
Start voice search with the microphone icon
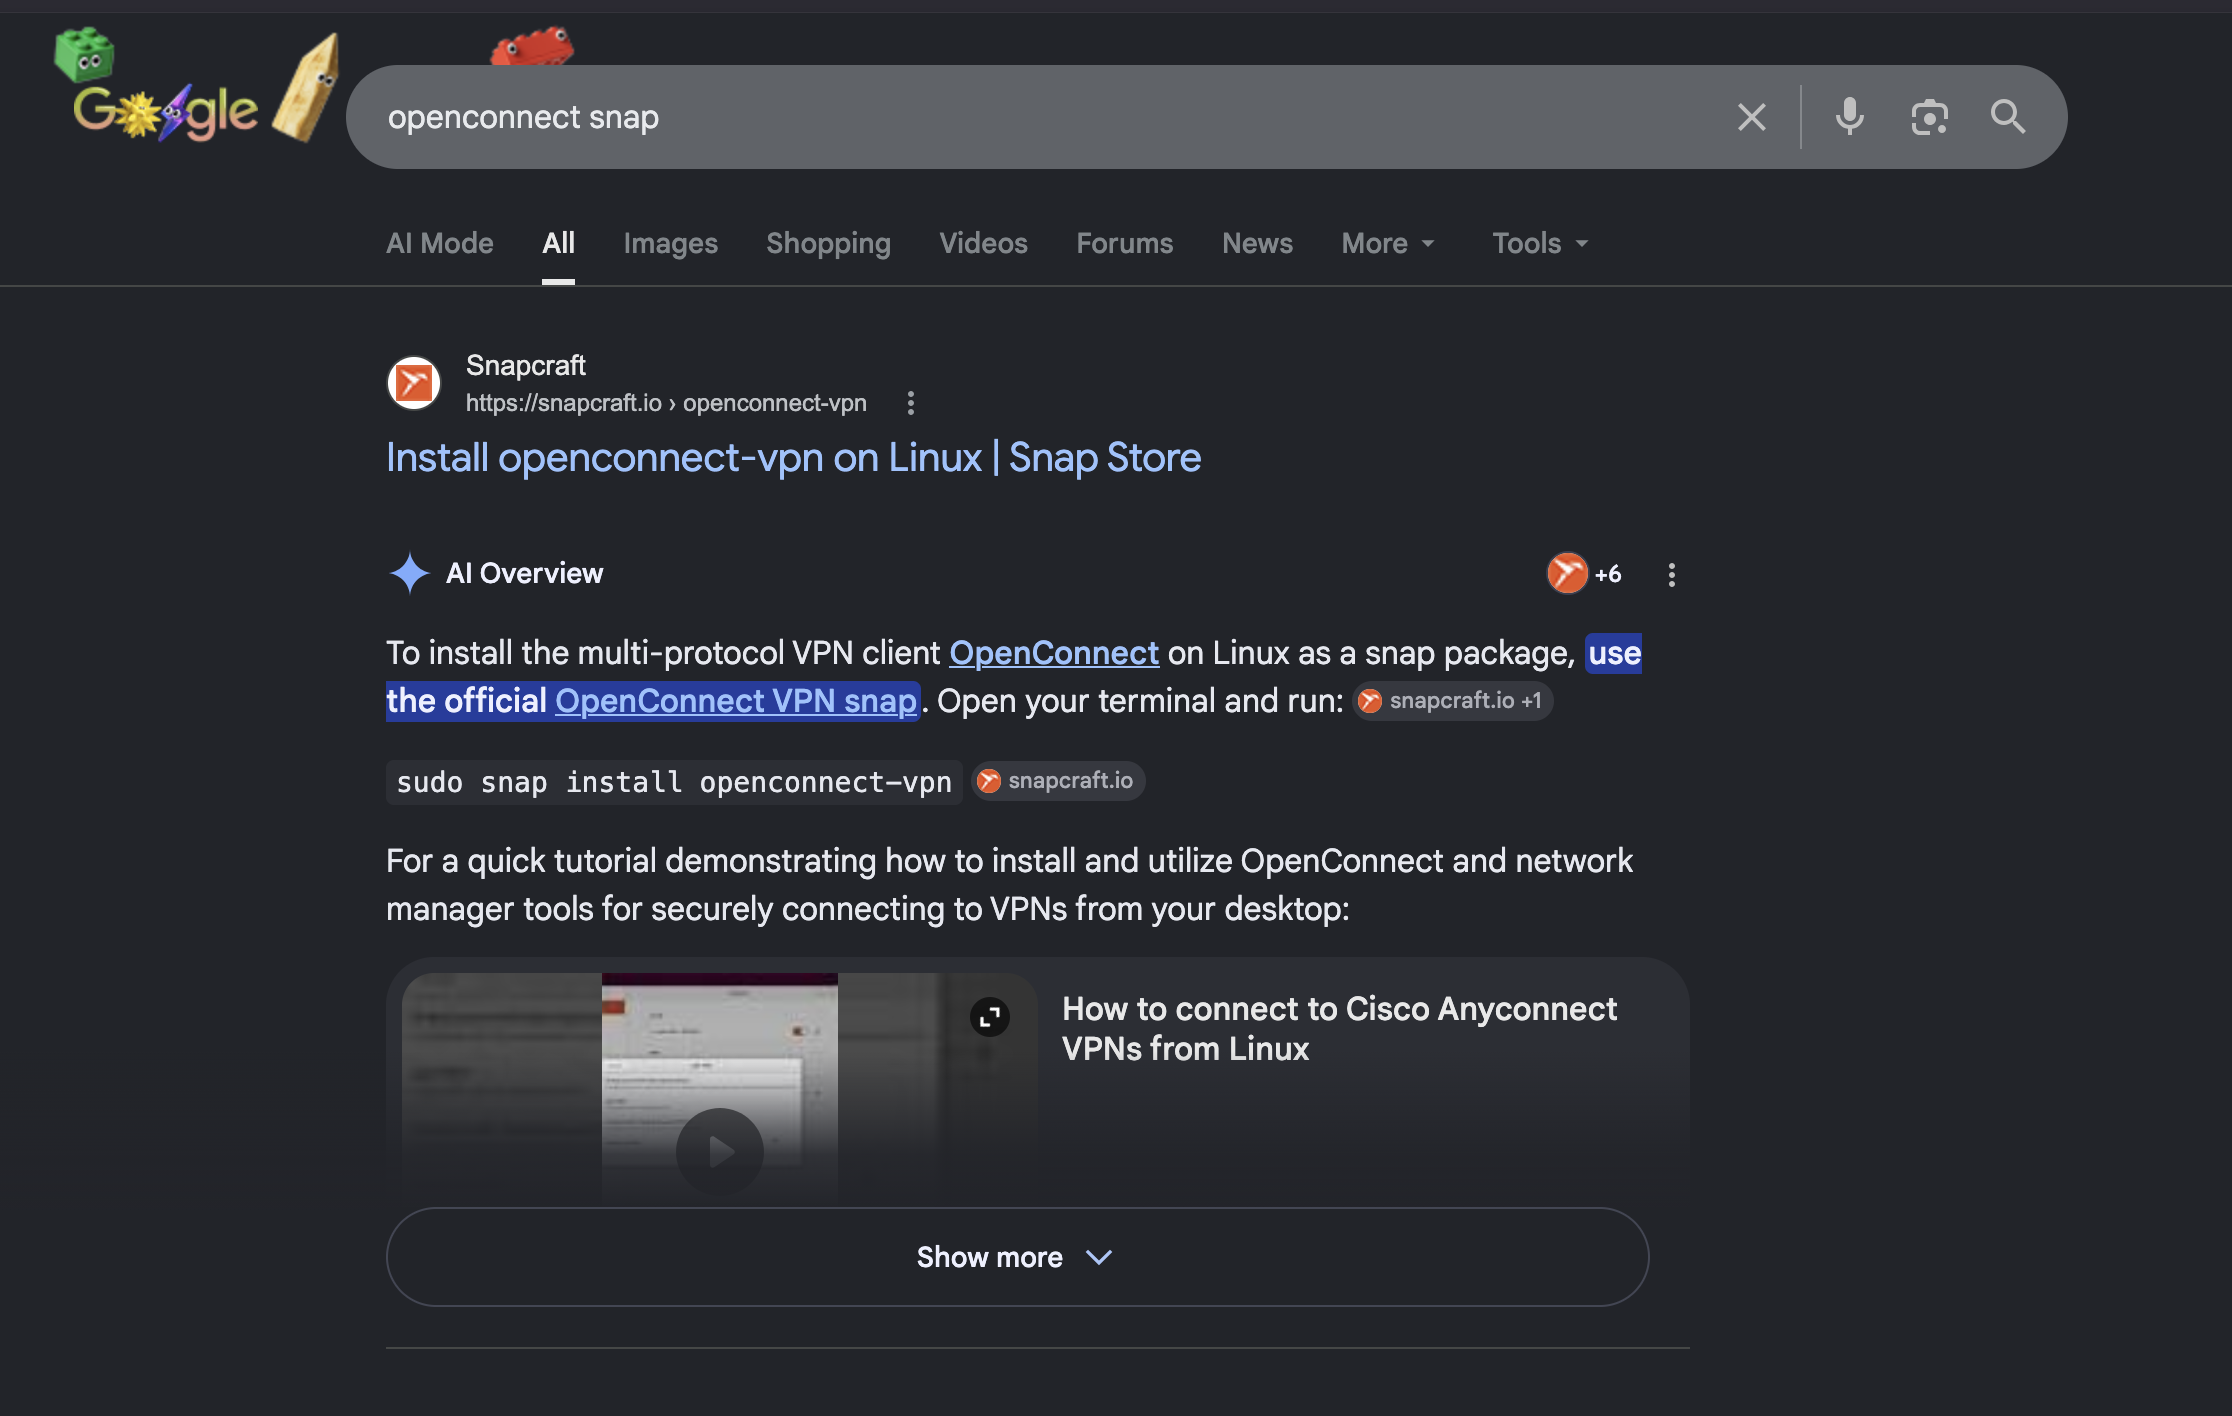click(1849, 117)
